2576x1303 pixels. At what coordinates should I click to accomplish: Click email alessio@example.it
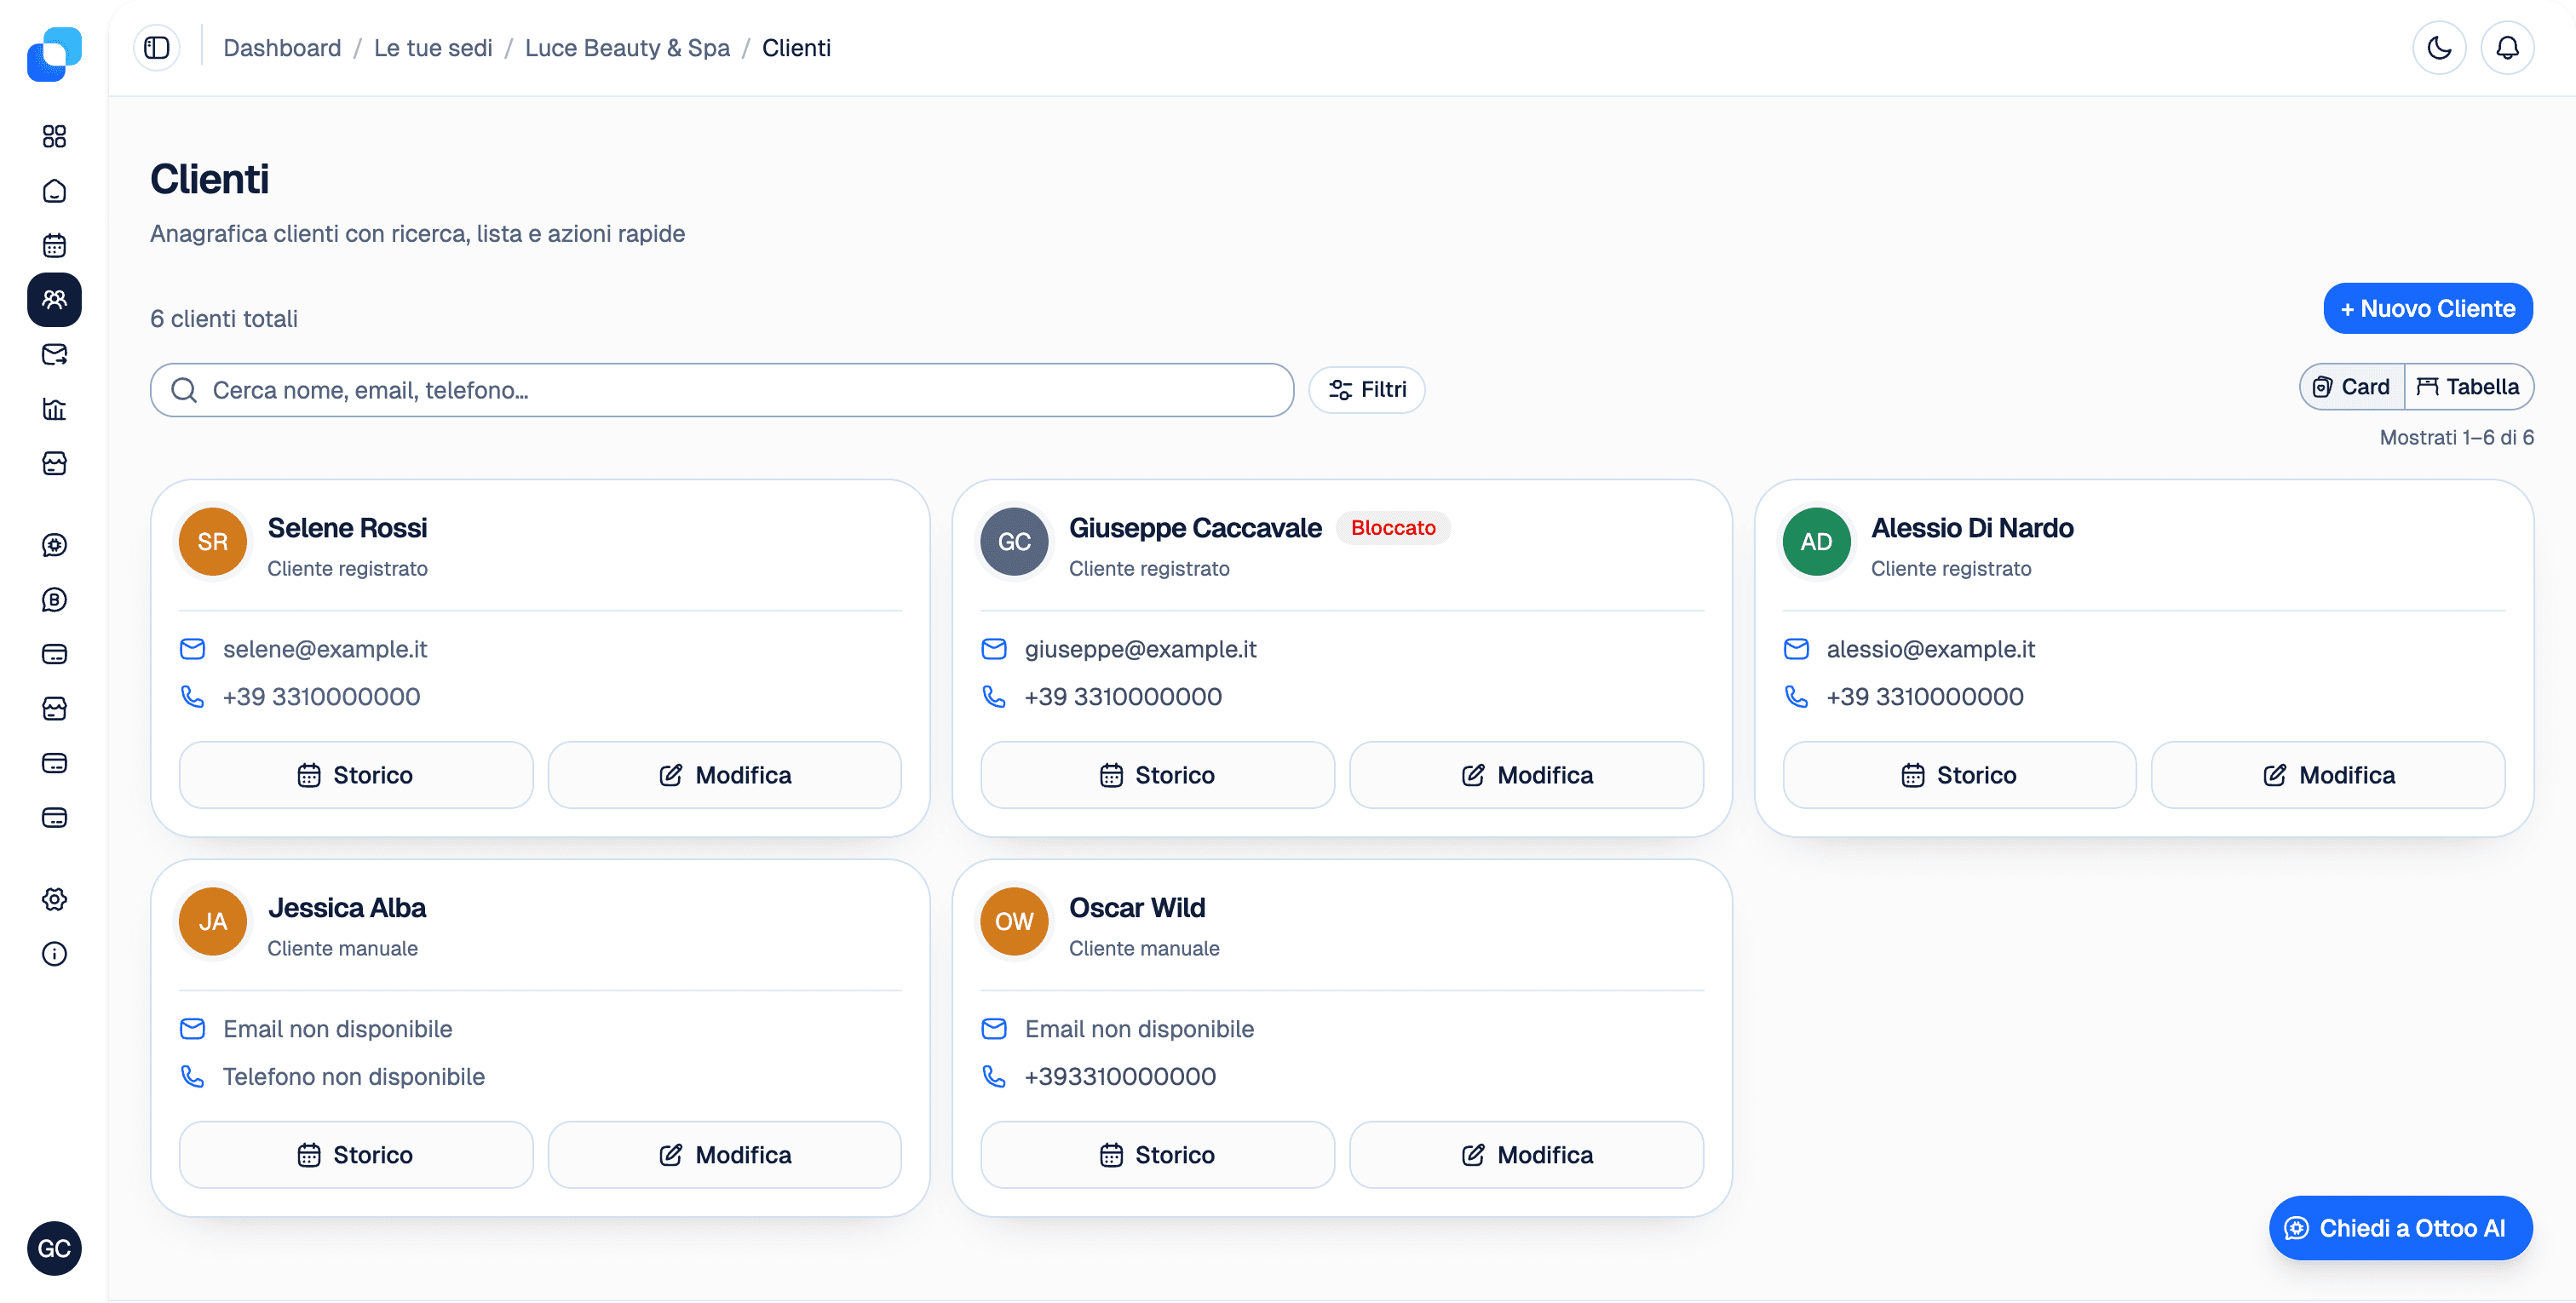(x=1930, y=649)
